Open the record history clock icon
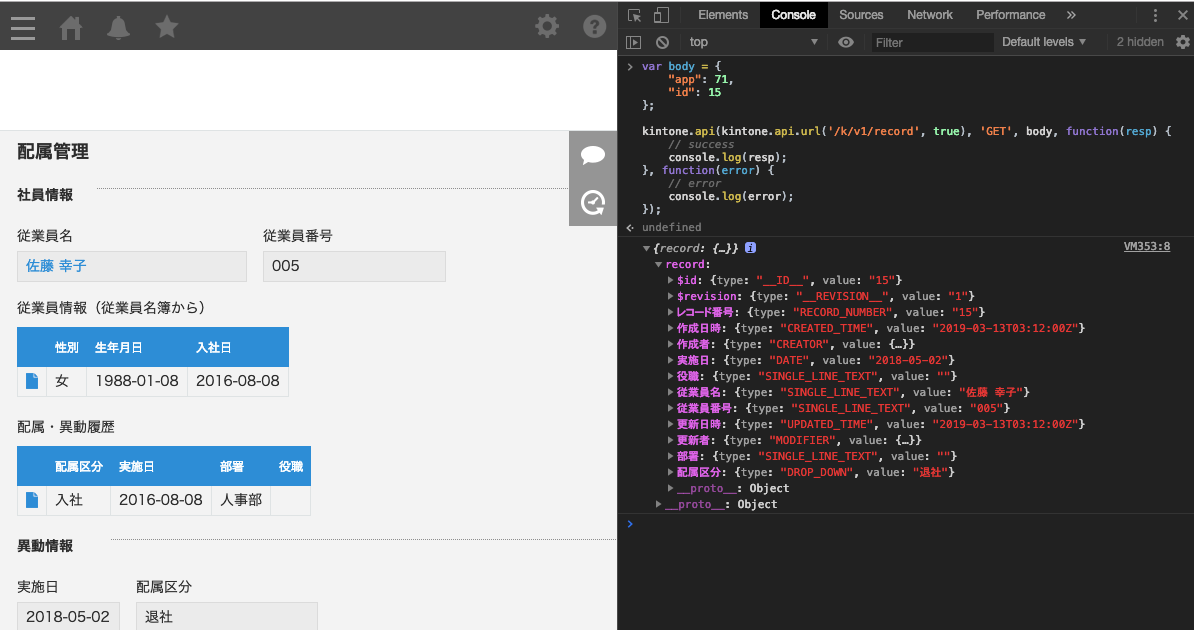 tap(593, 203)
